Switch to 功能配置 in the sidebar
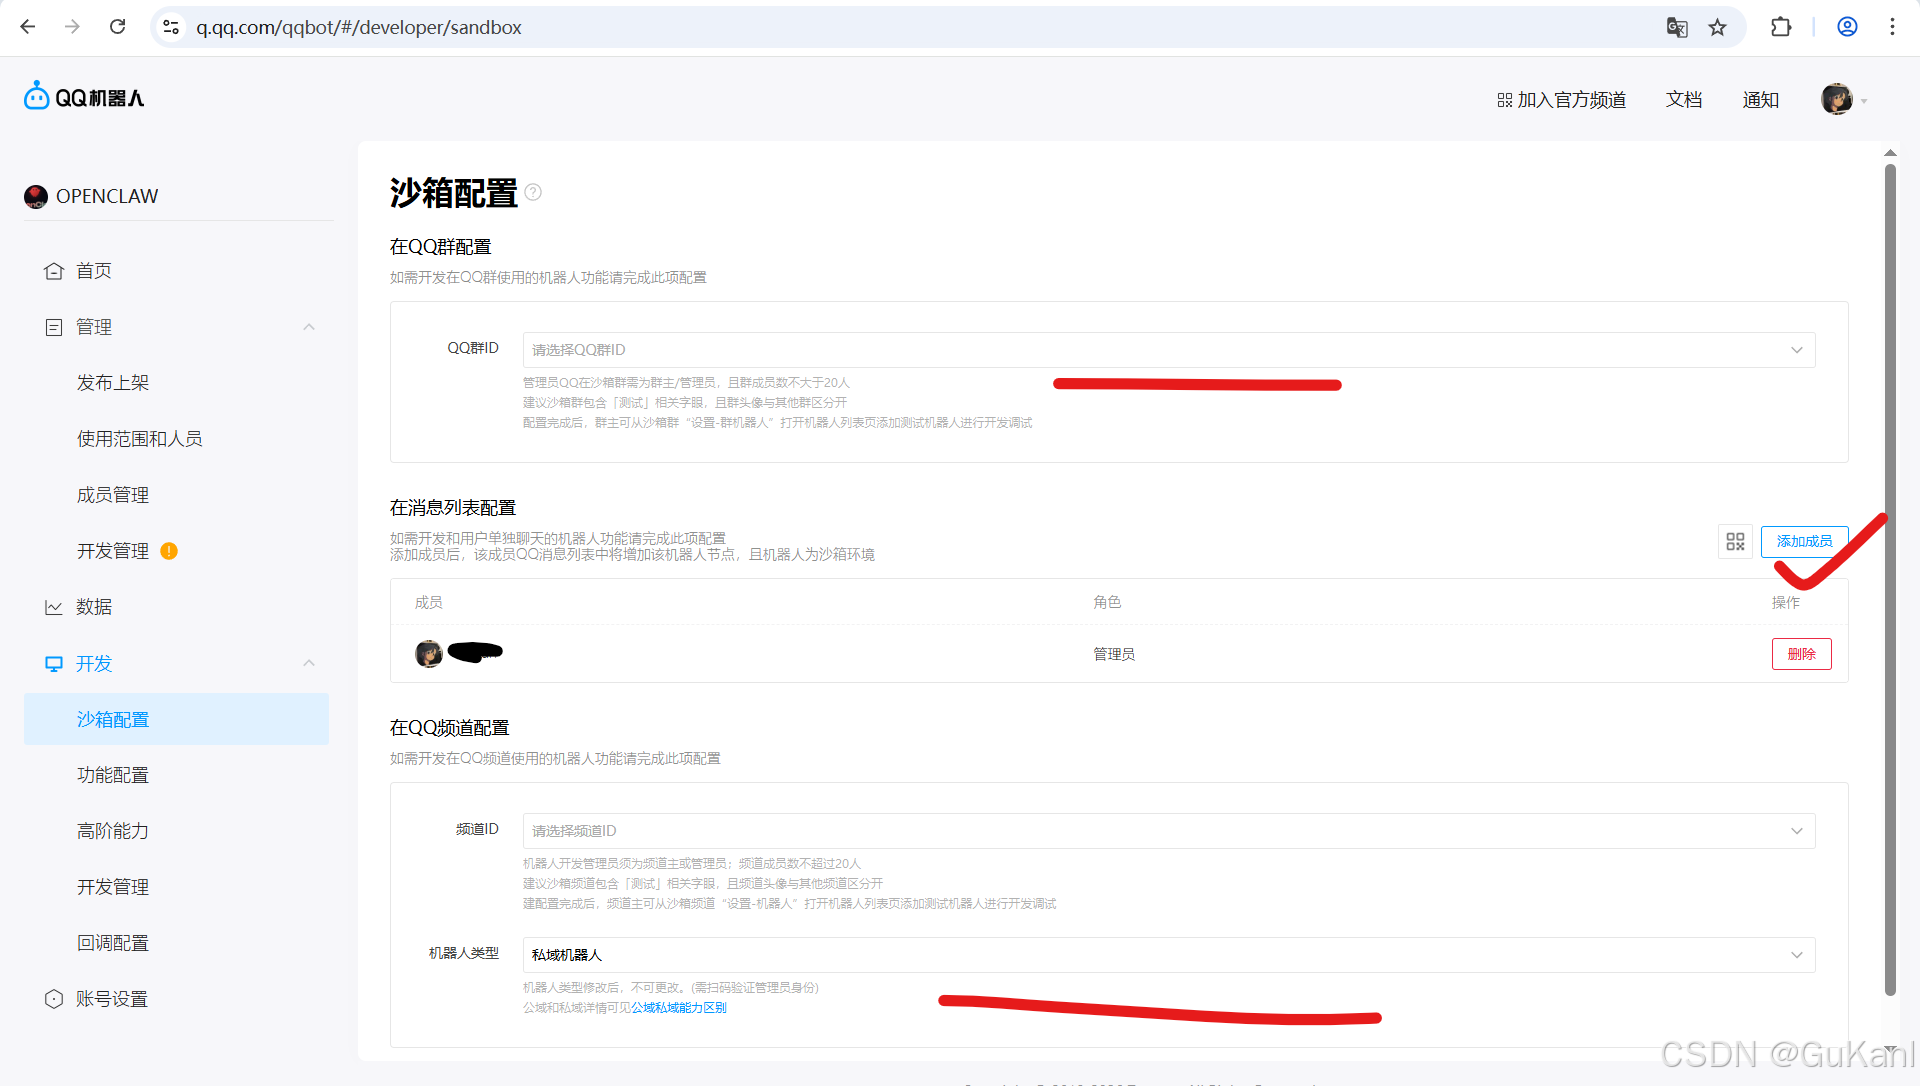 click(x=112, y=775)
